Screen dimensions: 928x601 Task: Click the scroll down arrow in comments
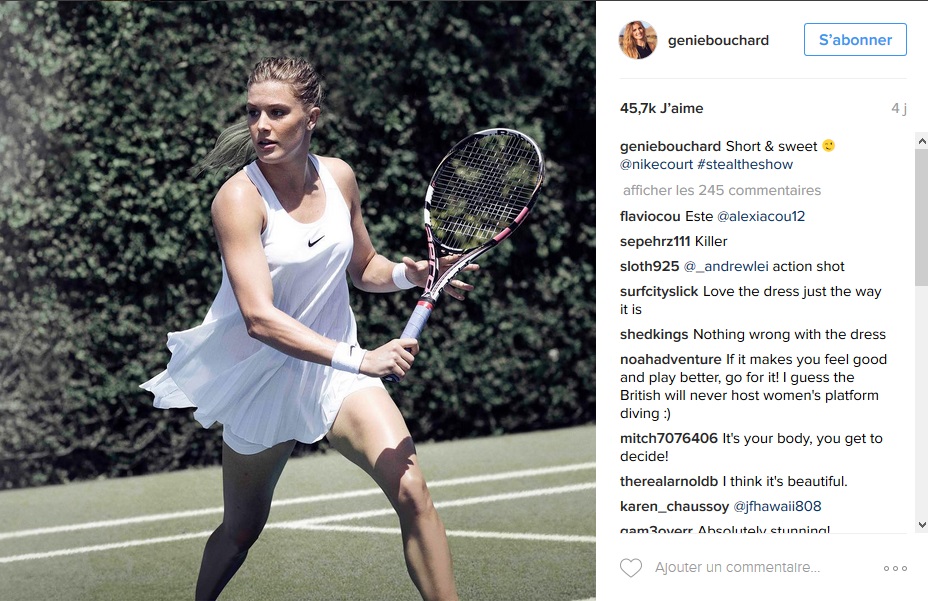(x=921, y=525)
